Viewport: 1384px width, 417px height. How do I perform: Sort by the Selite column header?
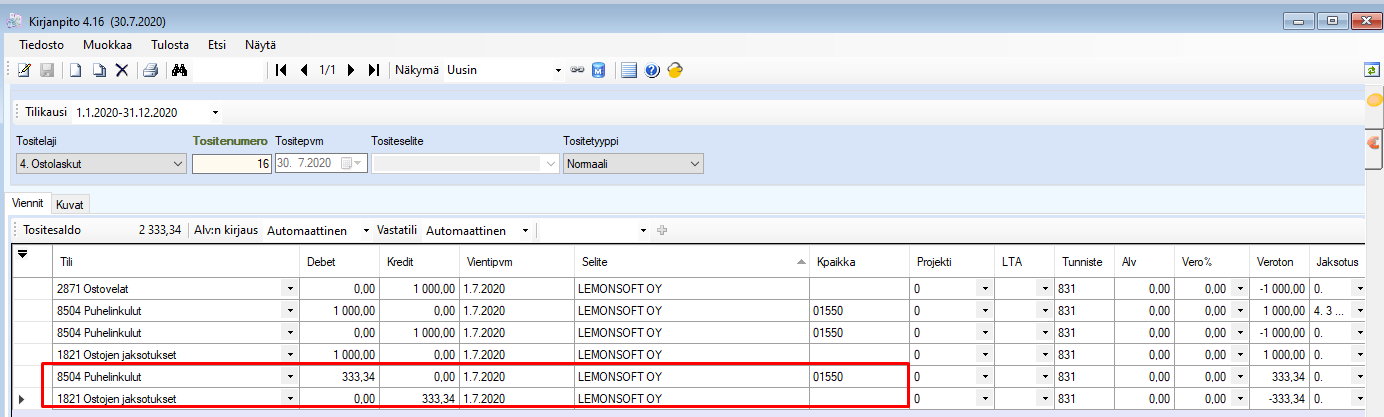(x=690, y=260)
